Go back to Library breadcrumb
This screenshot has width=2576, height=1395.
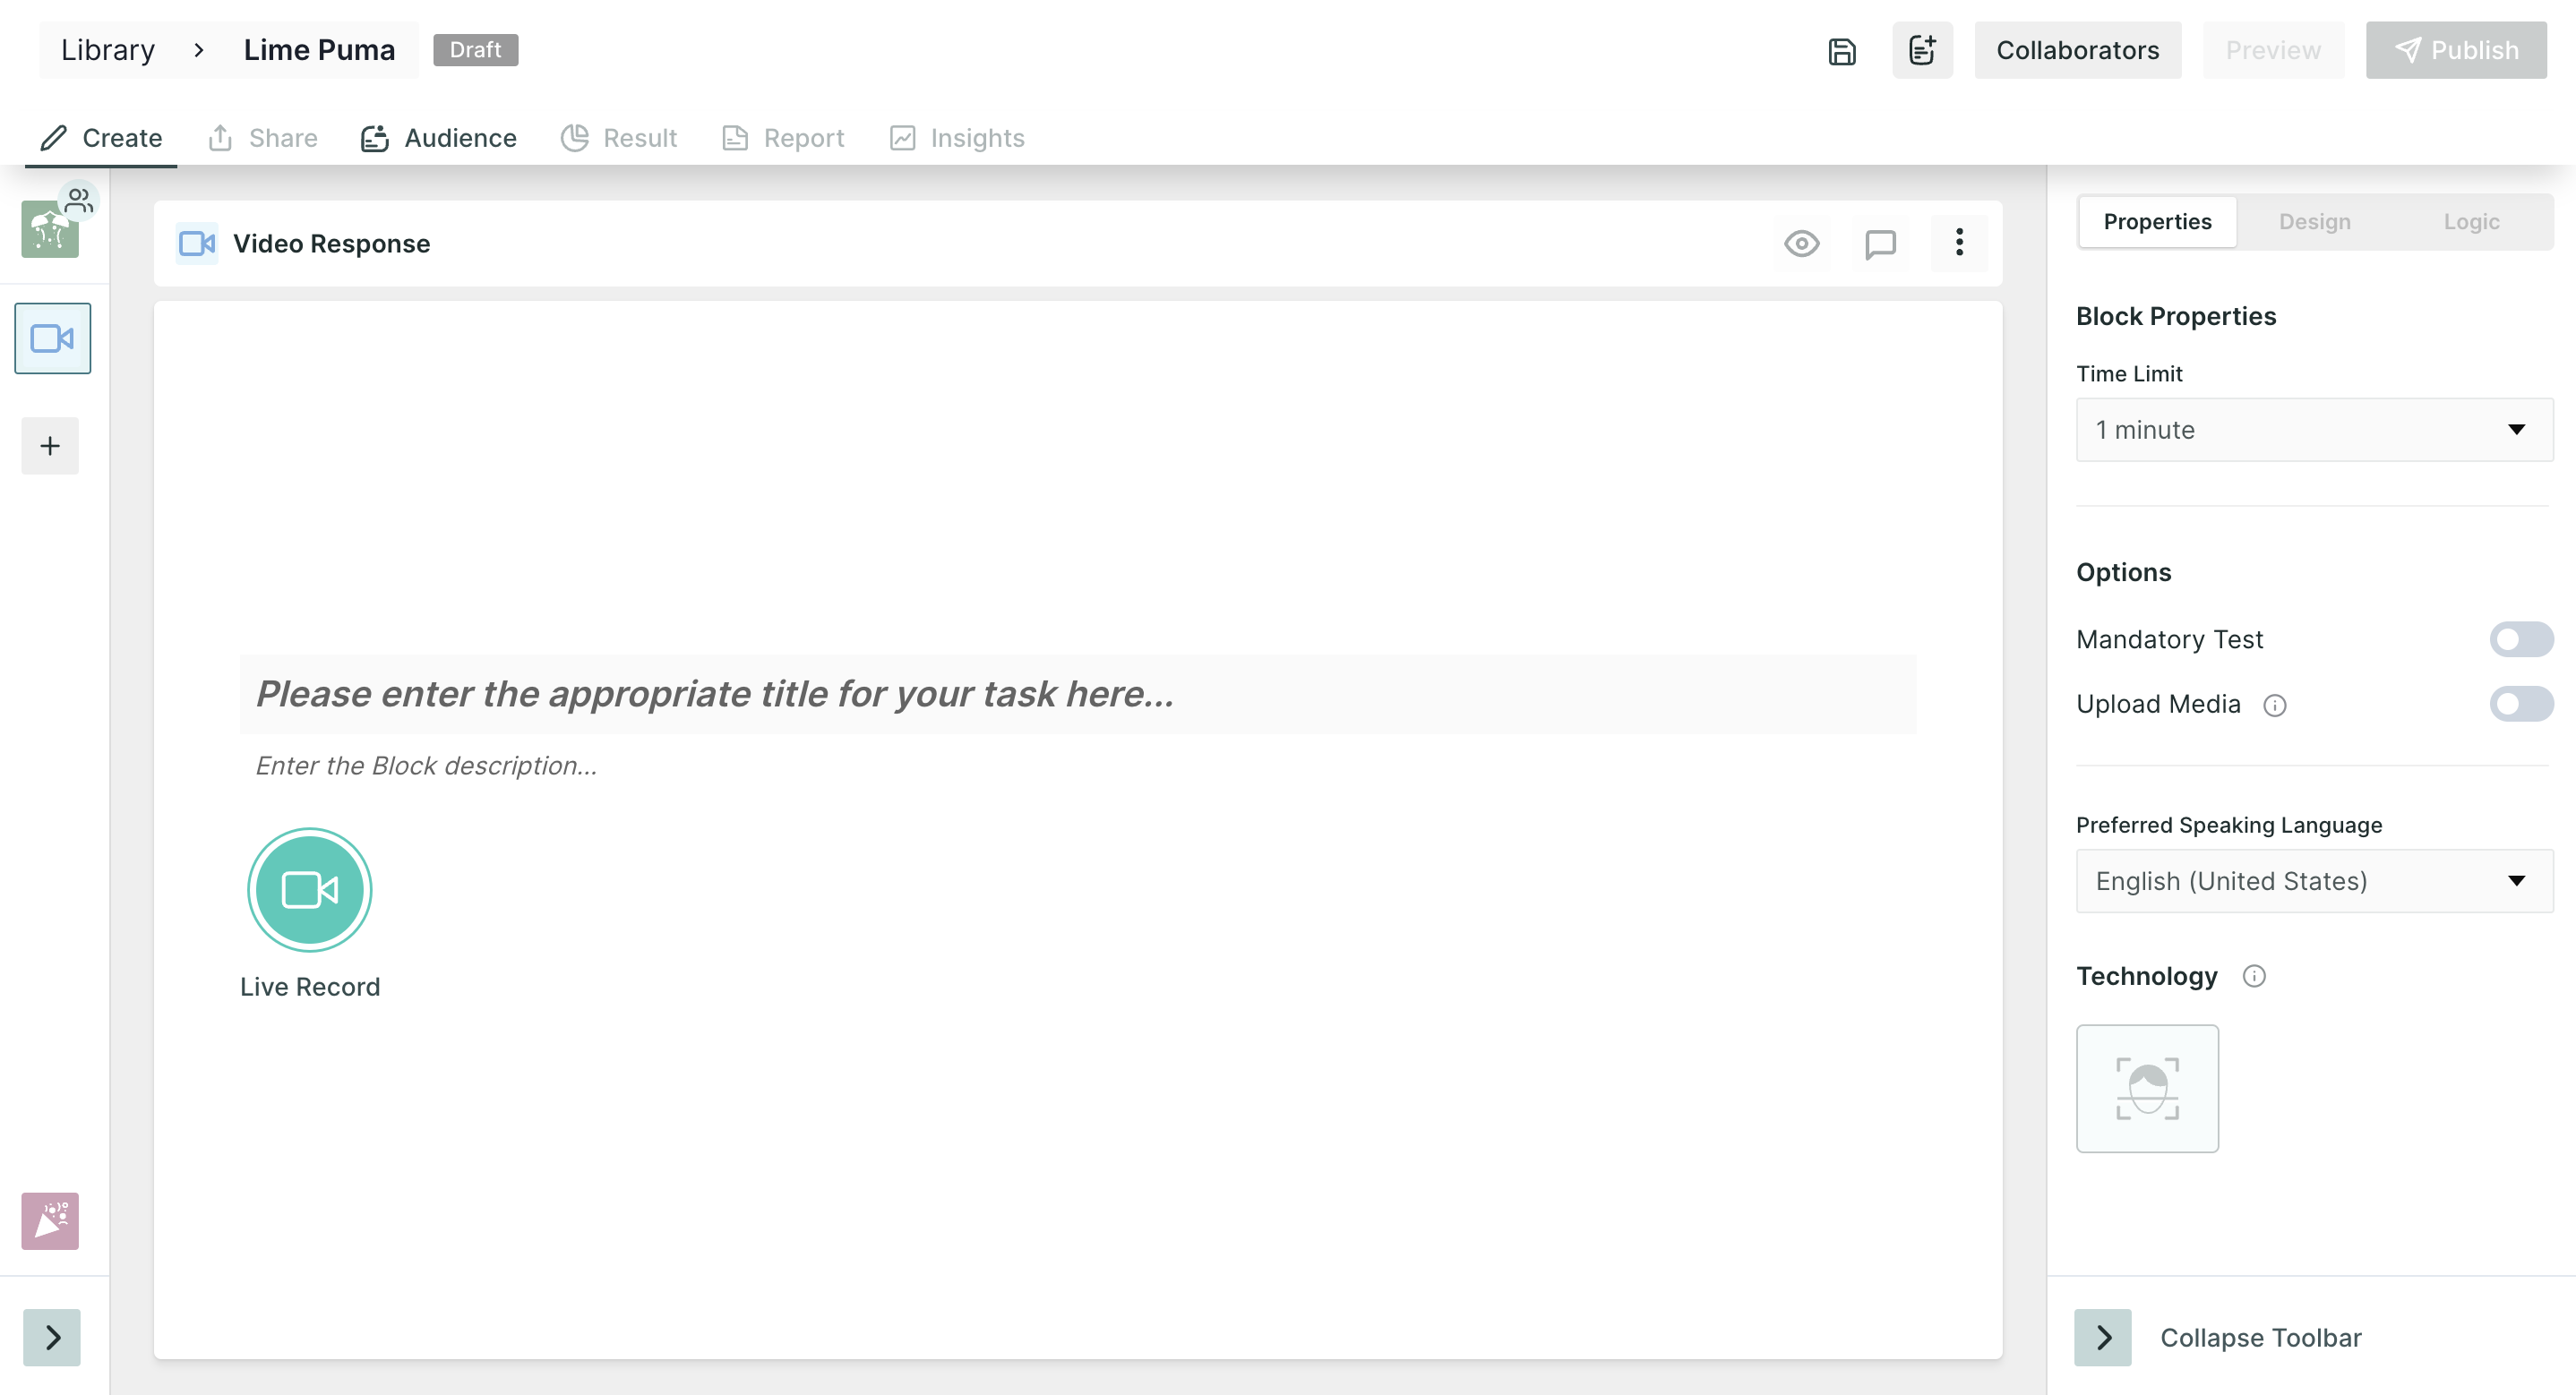click(x=108, y=50)
